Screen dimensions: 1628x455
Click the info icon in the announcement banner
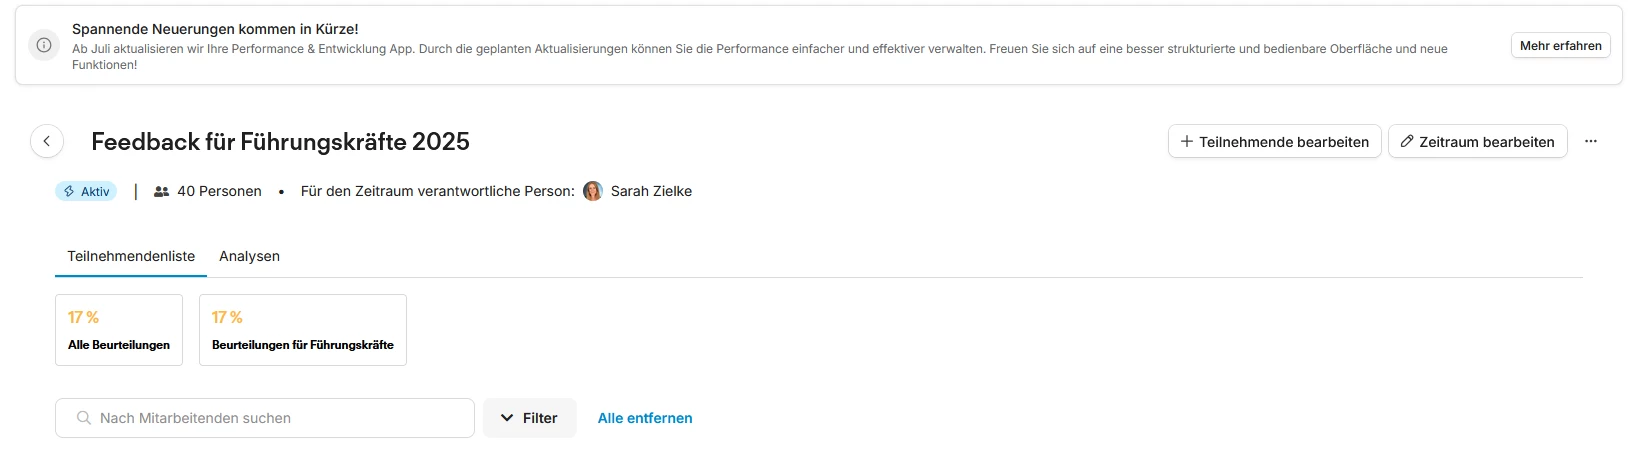44,45
